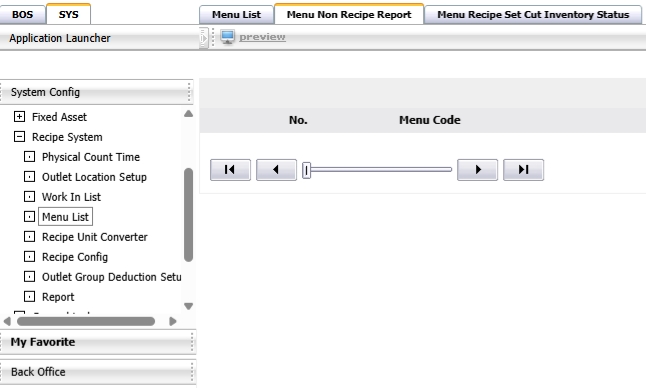Click the previous page arrow button
Viewport: 646px width, 388px height.
276,170
